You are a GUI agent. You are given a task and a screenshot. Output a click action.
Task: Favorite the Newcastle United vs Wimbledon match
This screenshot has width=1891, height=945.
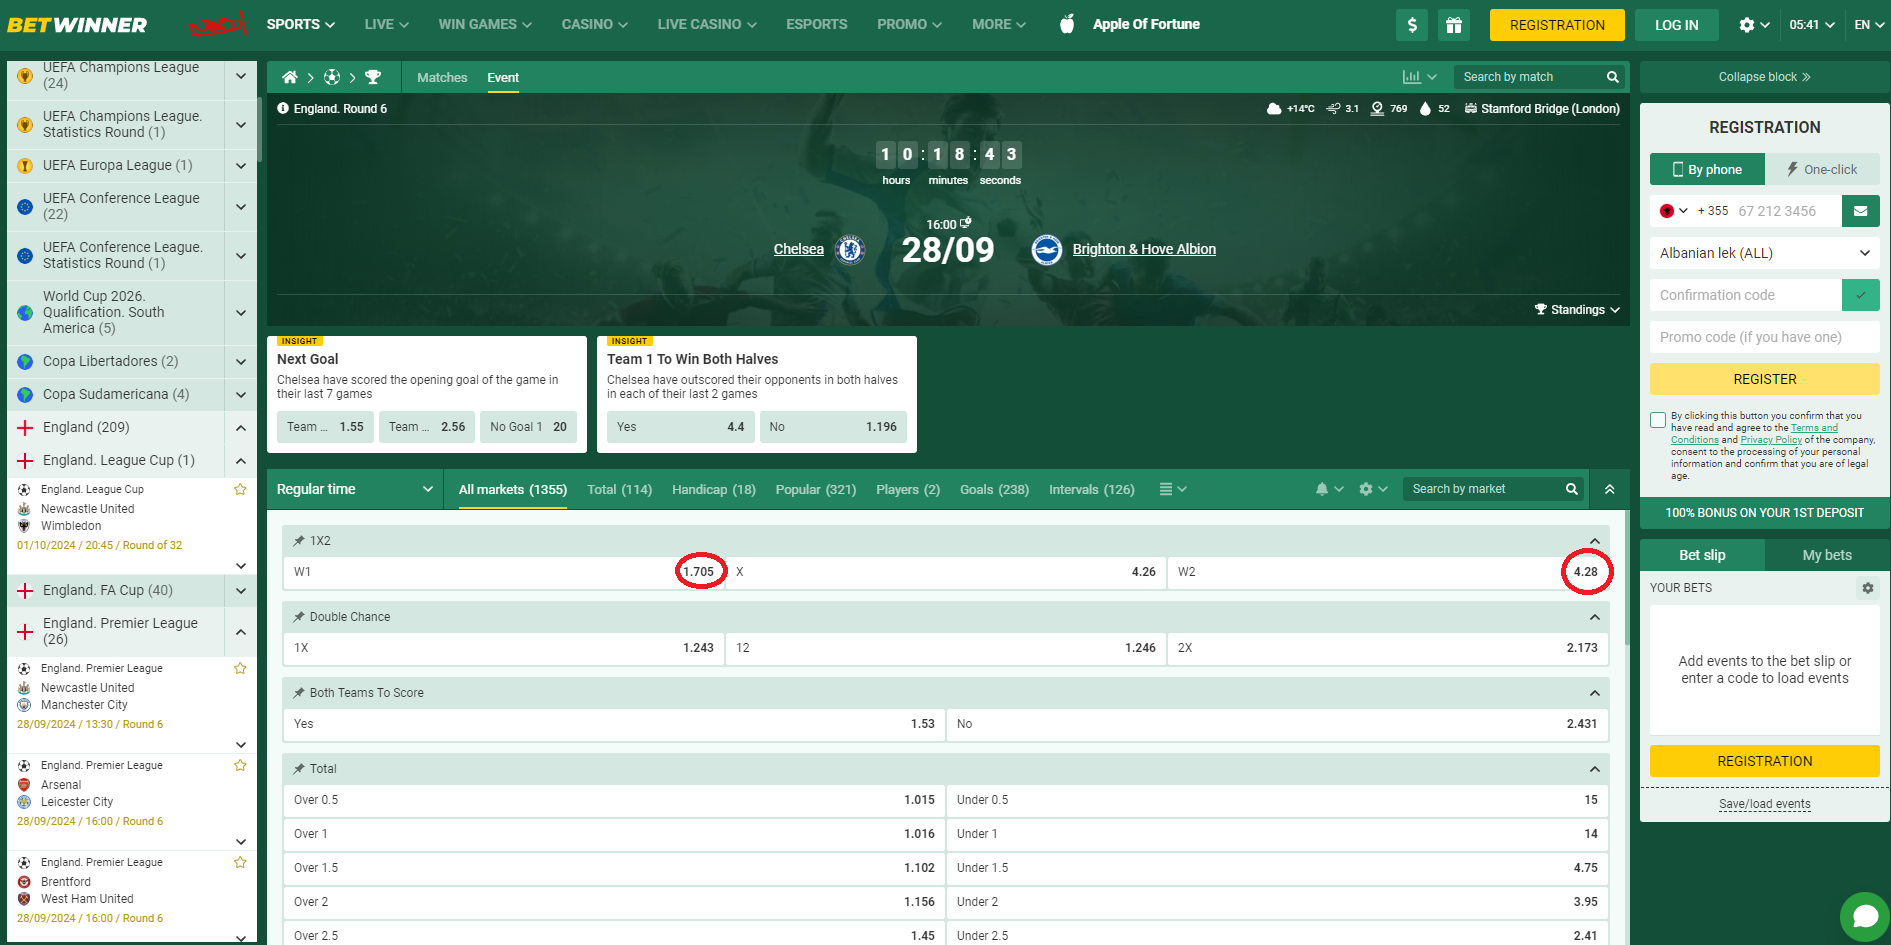(240, 490)
